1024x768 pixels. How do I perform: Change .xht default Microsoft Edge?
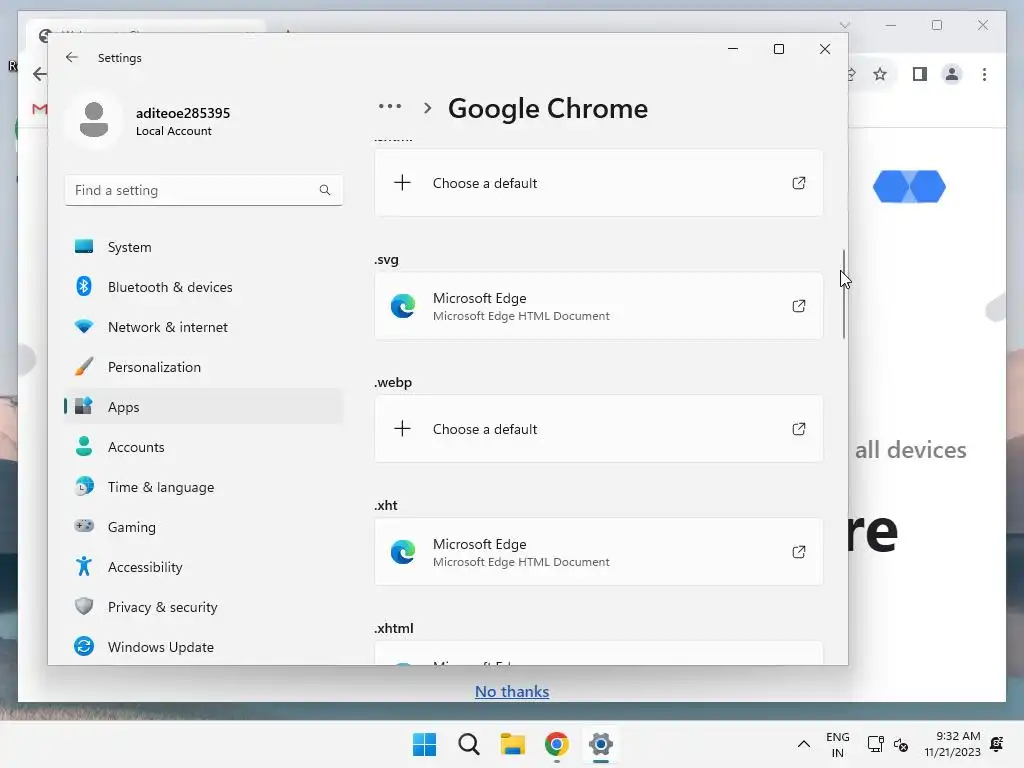599,552
